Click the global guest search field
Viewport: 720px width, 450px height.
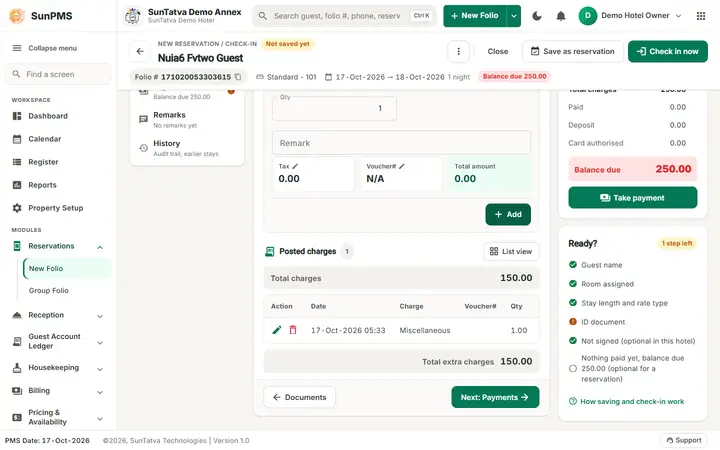[343, 16]
